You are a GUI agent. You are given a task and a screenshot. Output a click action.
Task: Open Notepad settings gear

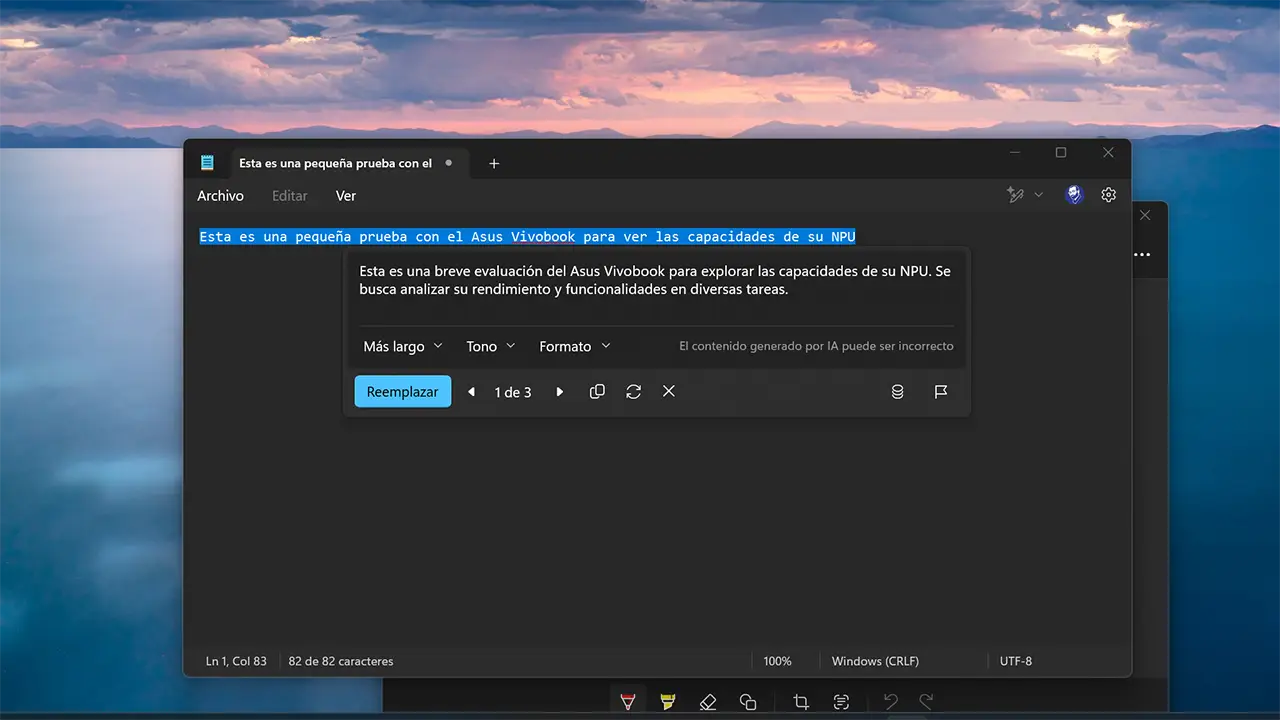click(1108, 195)
